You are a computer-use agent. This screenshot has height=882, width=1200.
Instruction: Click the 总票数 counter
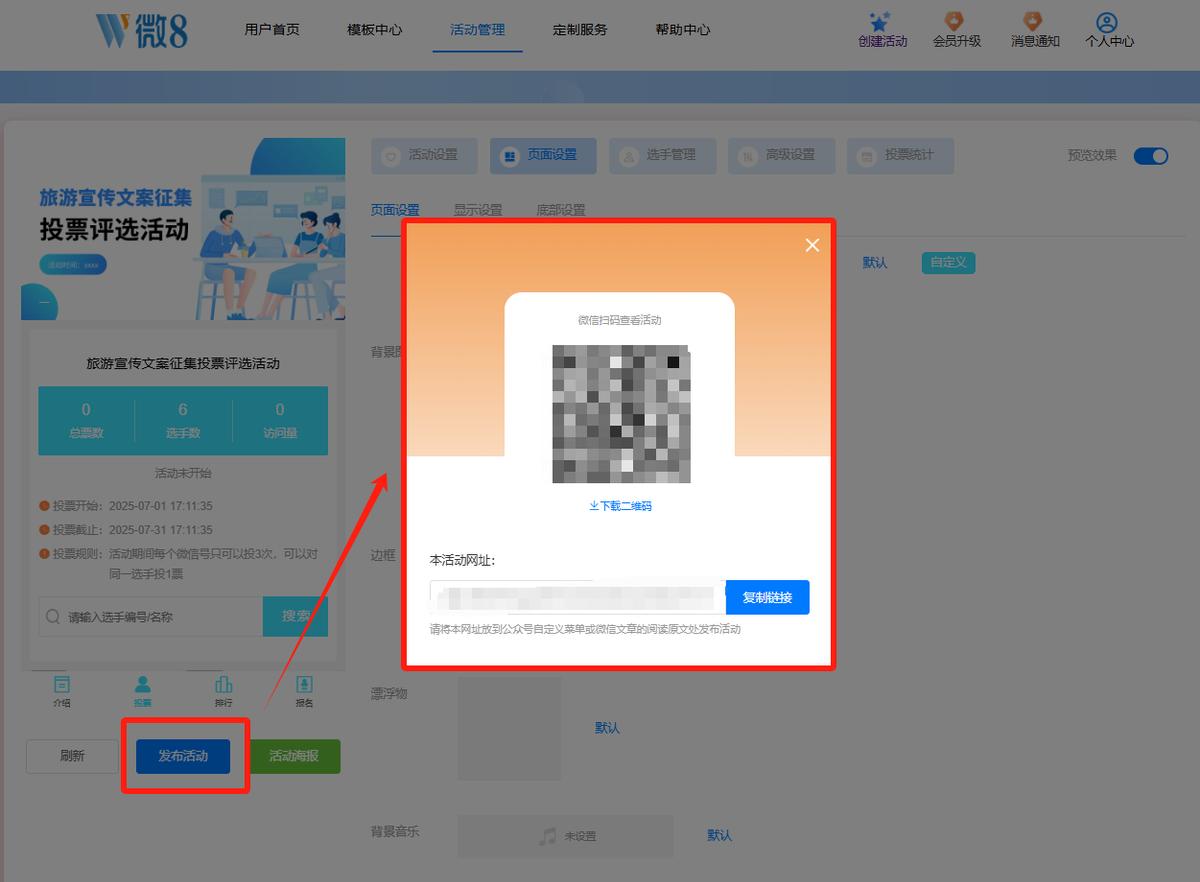tap(86, 420)
